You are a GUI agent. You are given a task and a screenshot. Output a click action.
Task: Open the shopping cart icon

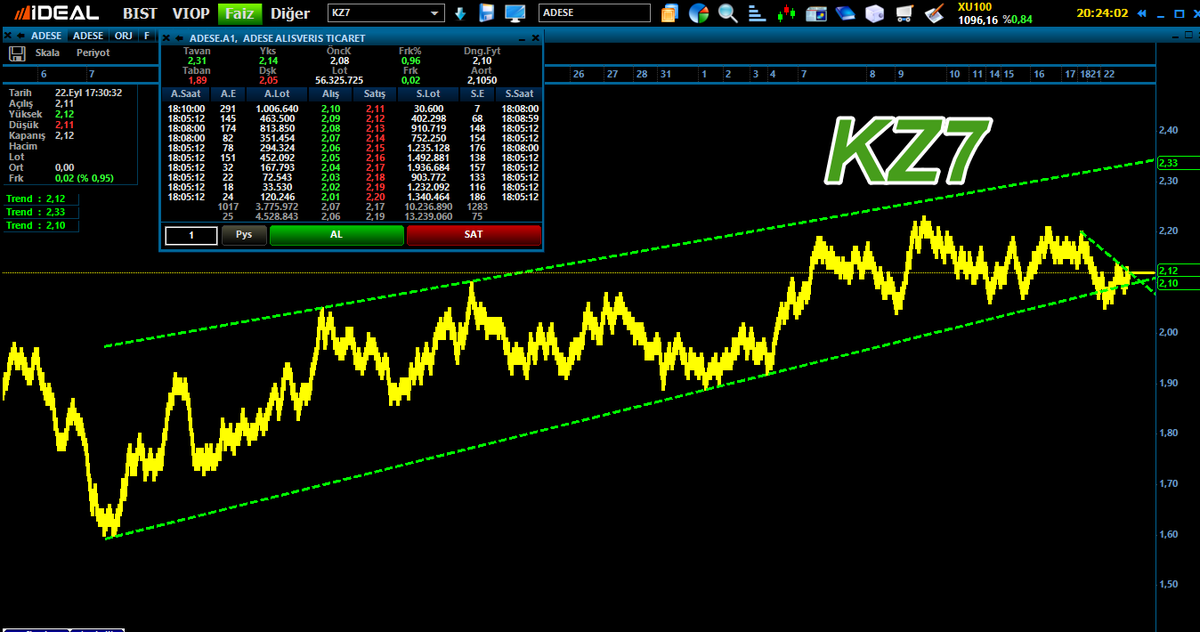[x=904, y=14]
